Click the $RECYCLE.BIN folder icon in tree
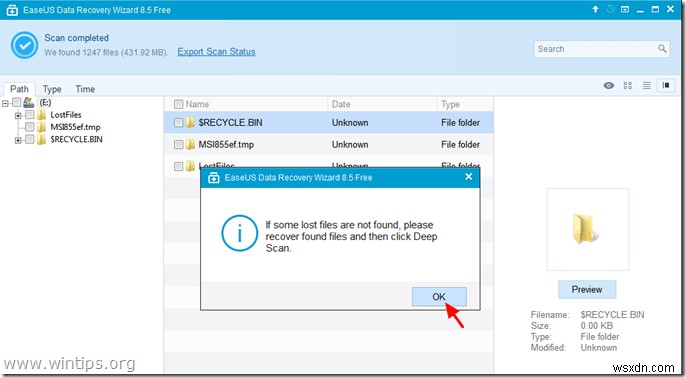686x378 pixels. pos(42,139)
